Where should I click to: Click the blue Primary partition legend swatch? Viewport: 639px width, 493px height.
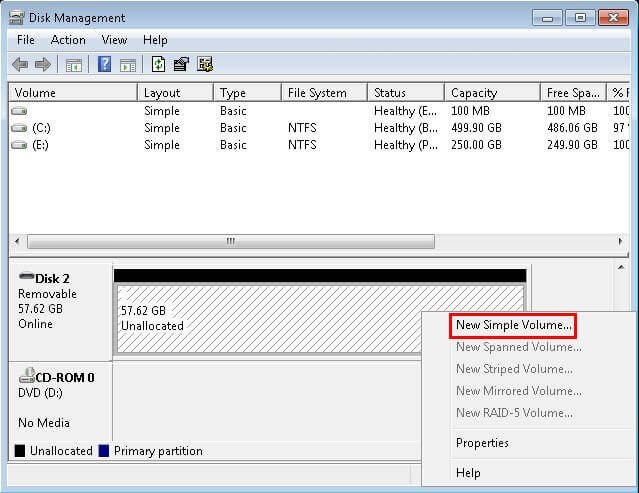tap(104, 451)
